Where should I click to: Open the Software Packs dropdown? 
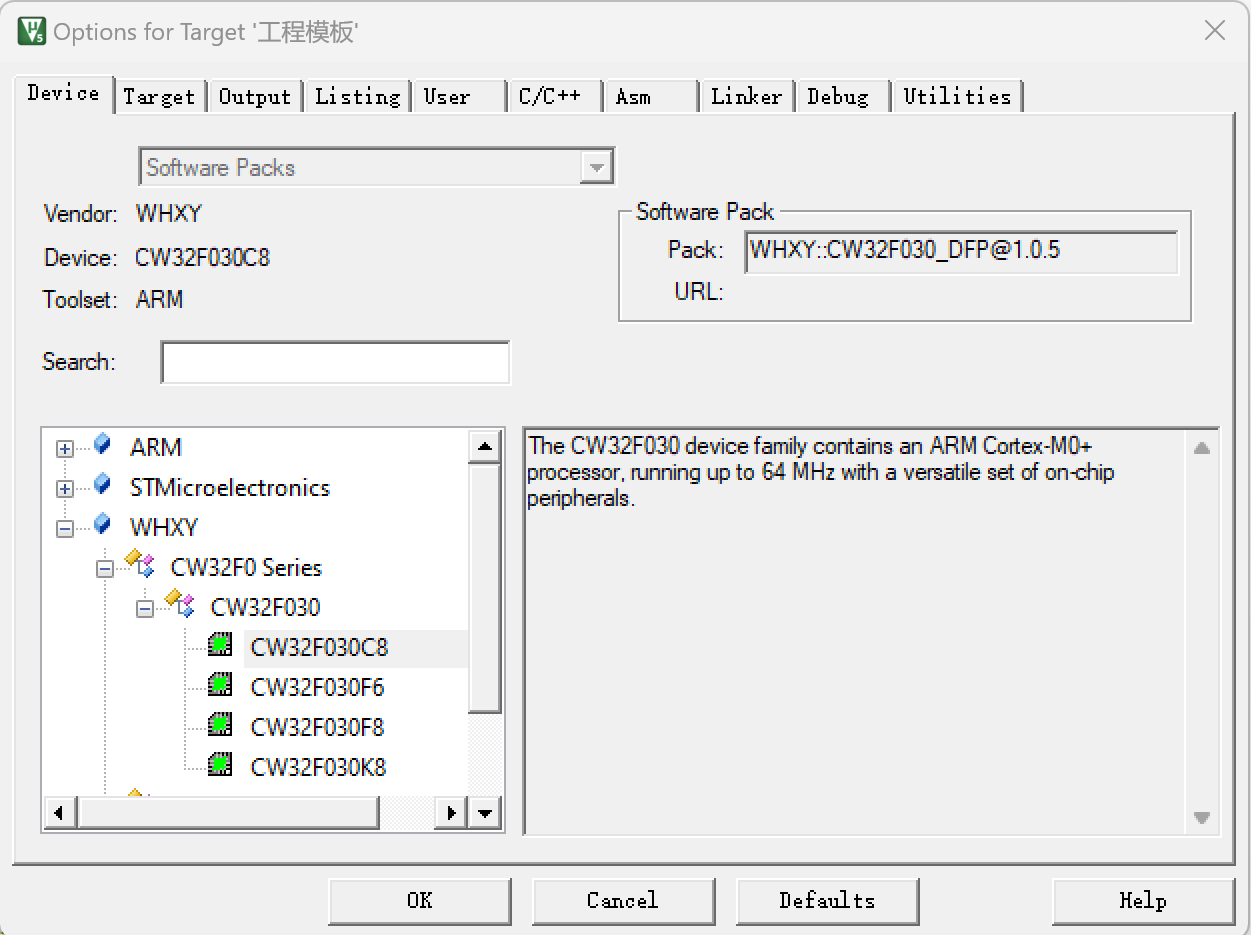596,168
